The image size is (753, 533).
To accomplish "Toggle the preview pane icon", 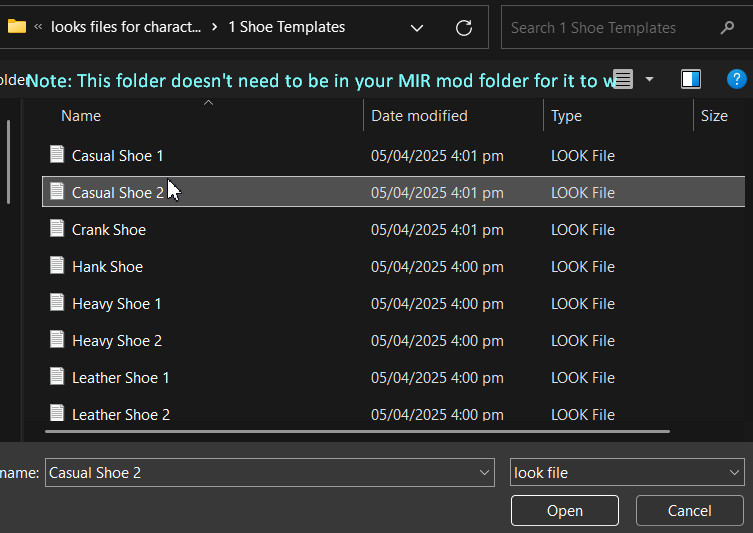I will [690, 79].
